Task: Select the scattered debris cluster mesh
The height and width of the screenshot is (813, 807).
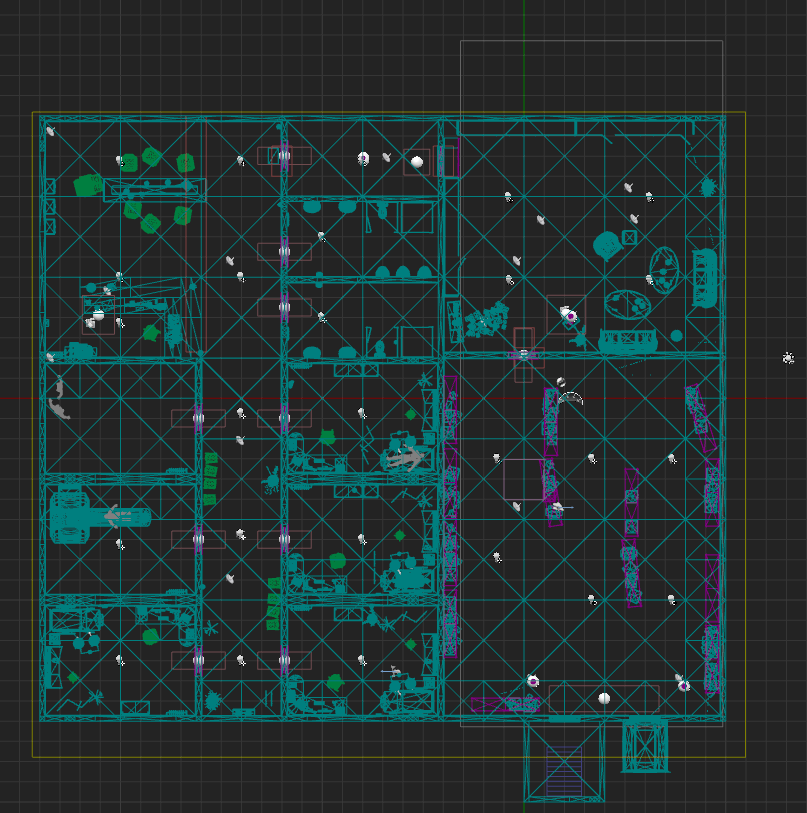Action: (486, 319)
